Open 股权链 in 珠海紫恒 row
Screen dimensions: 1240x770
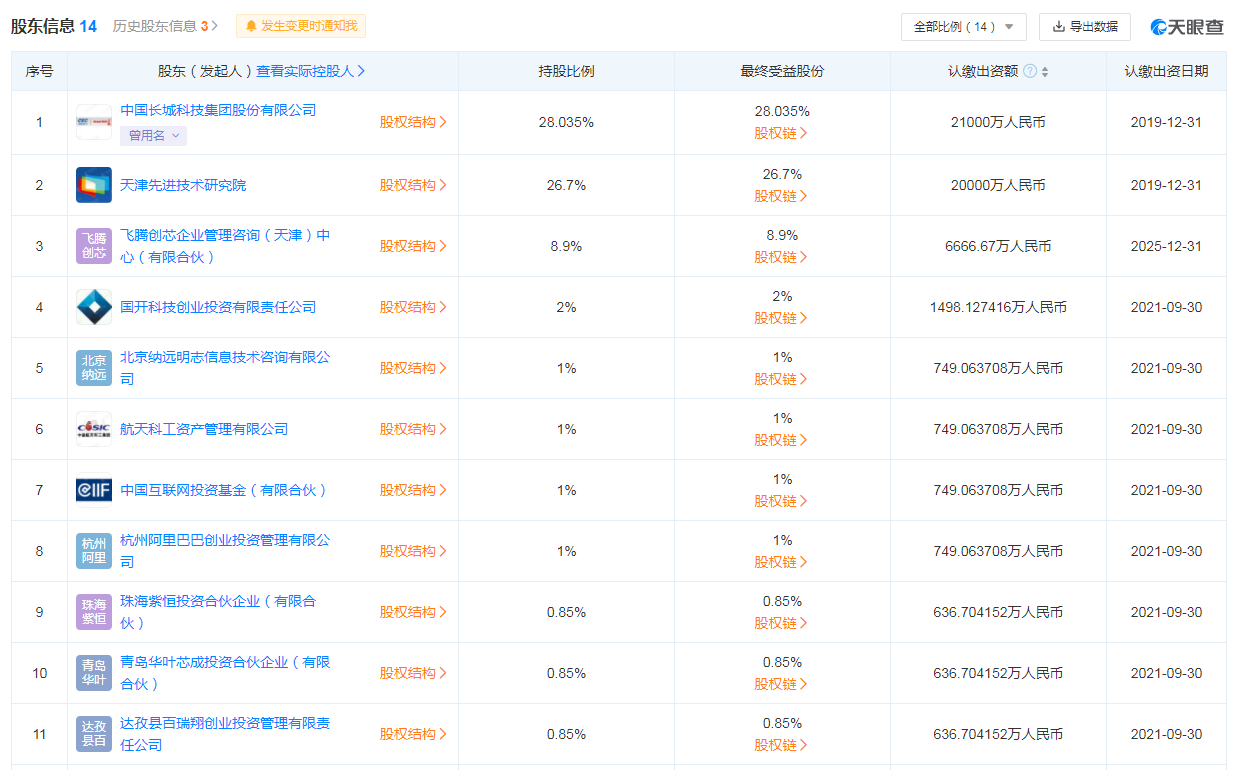point(781,623)
